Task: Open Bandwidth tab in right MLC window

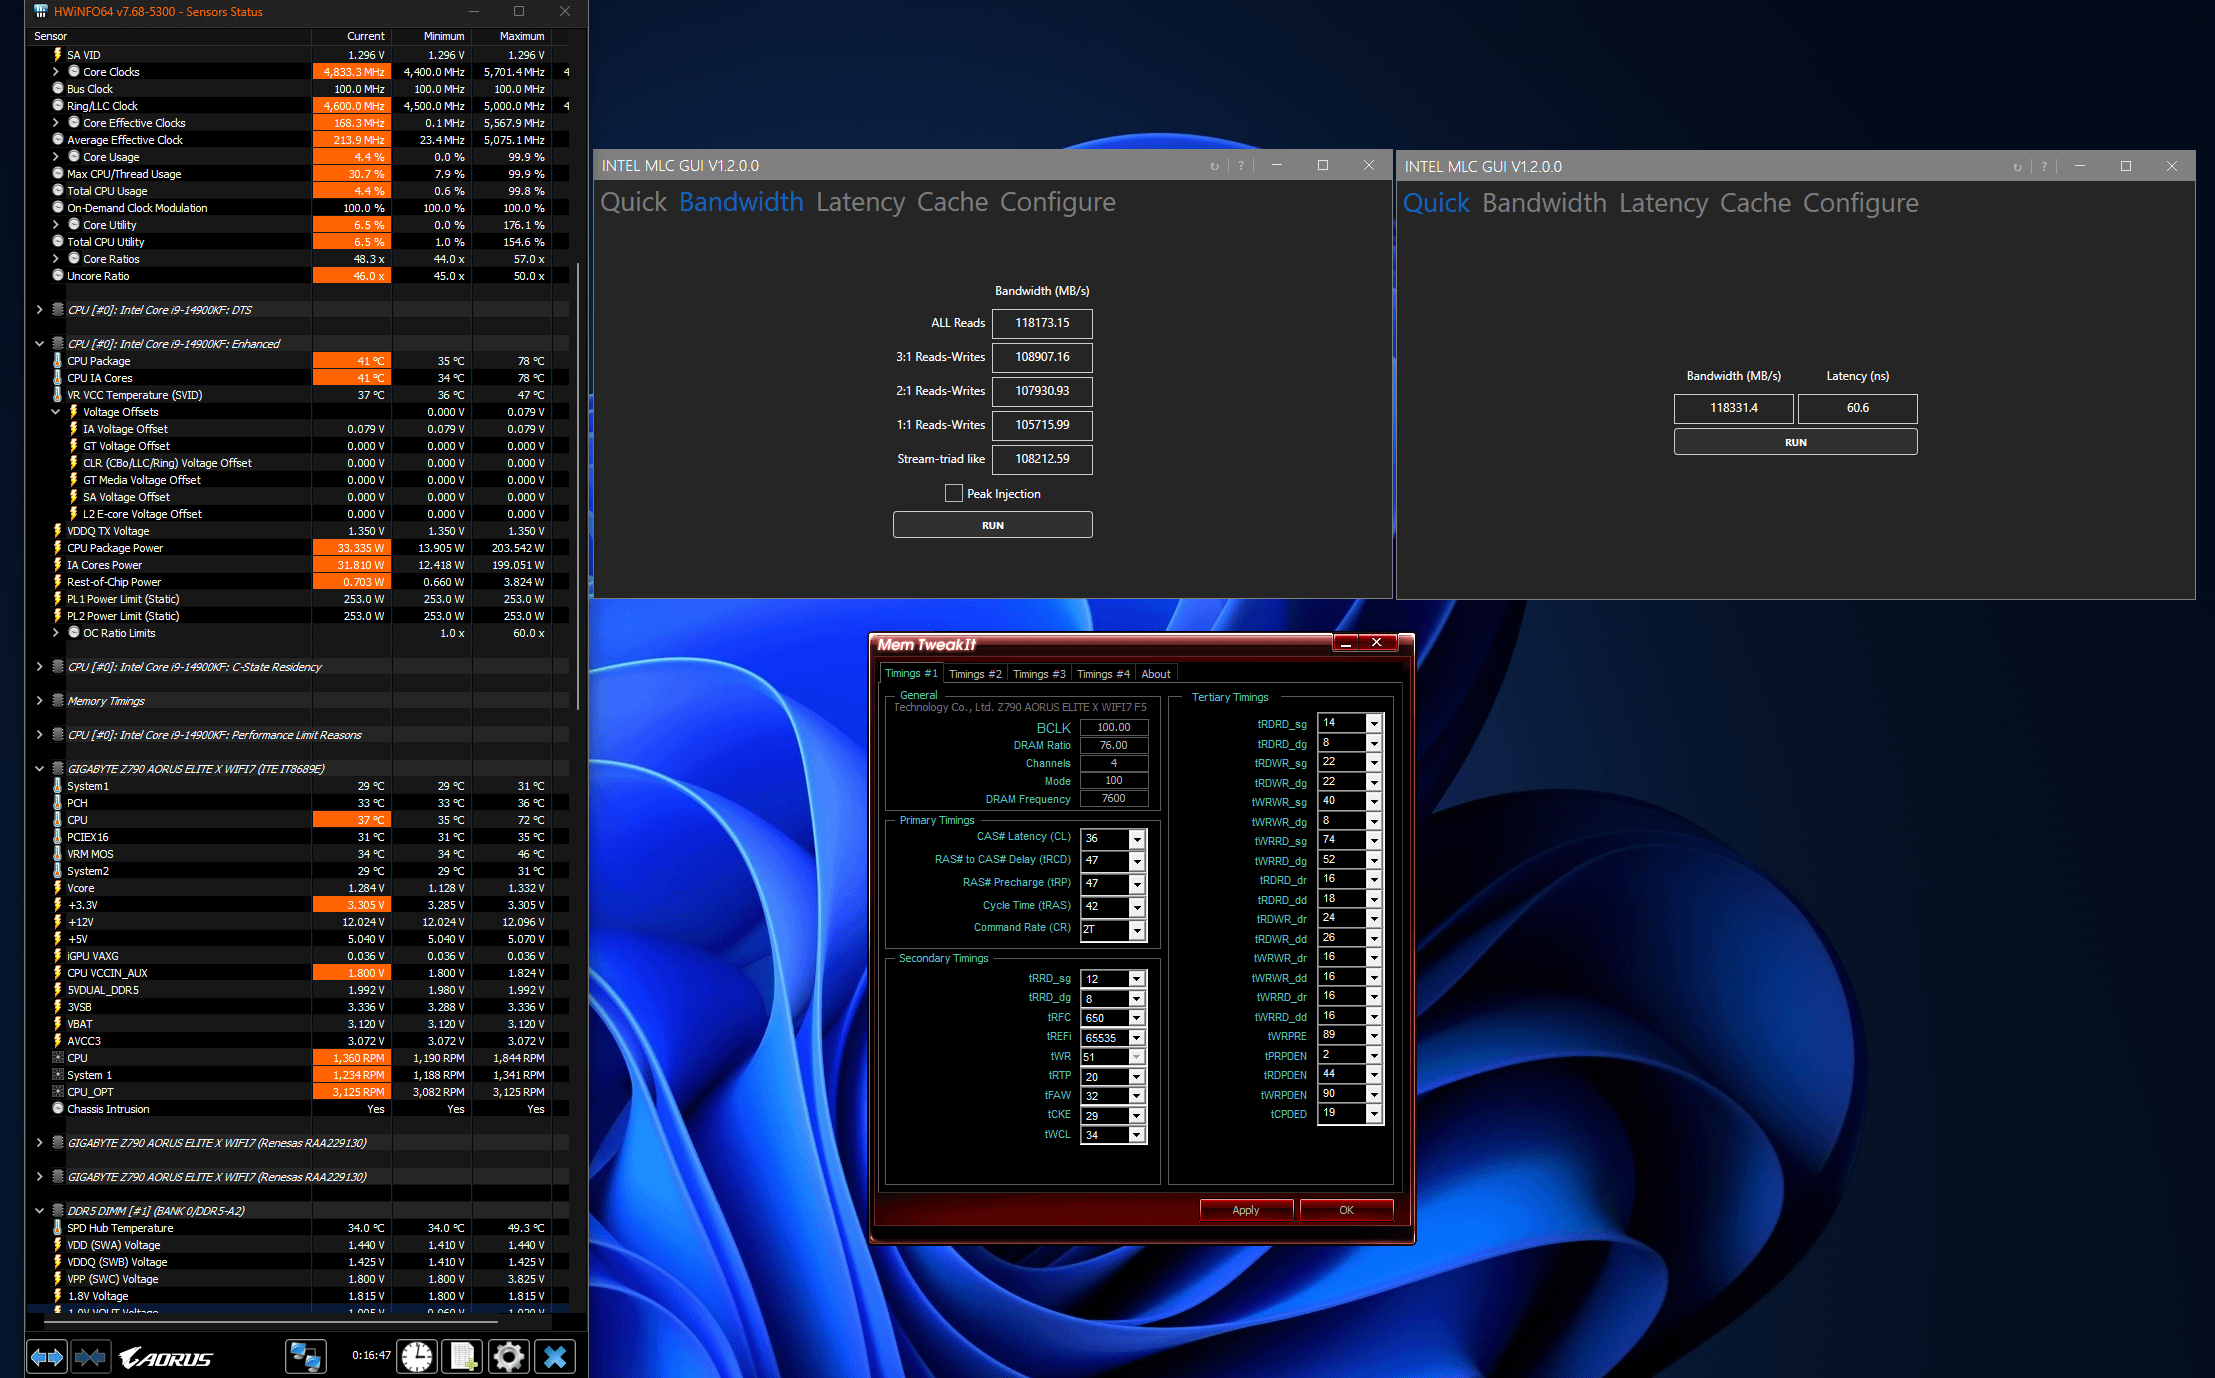Action: point(1544,203)
